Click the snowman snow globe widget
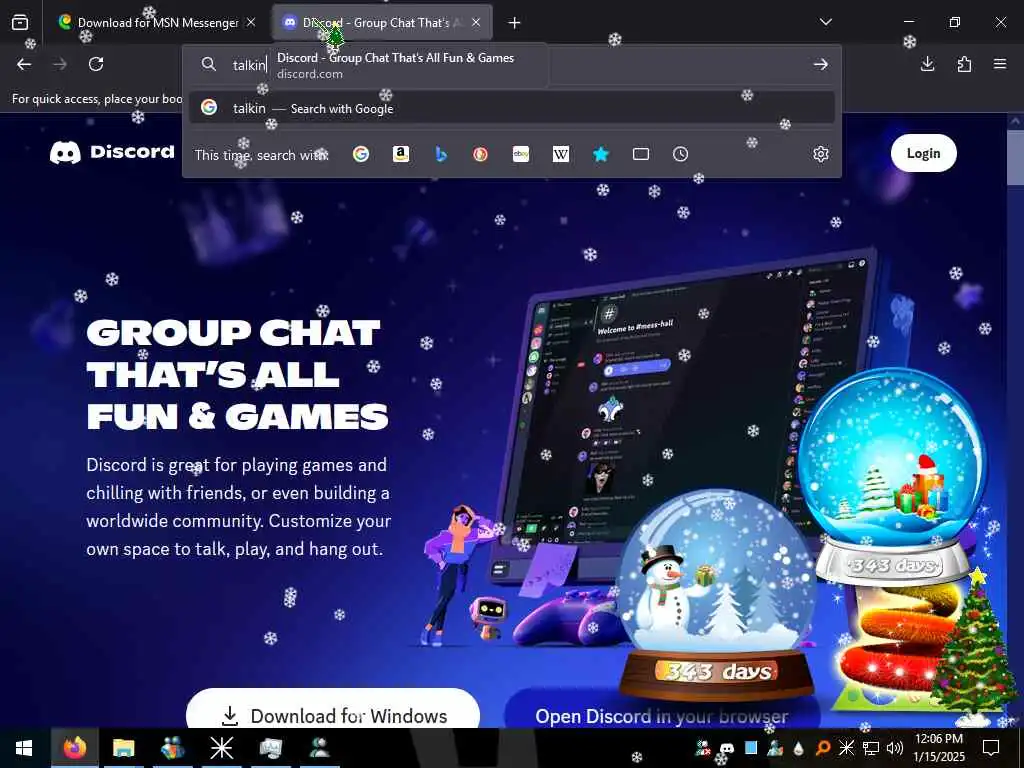1024x768 pixels. click(716, 596)
